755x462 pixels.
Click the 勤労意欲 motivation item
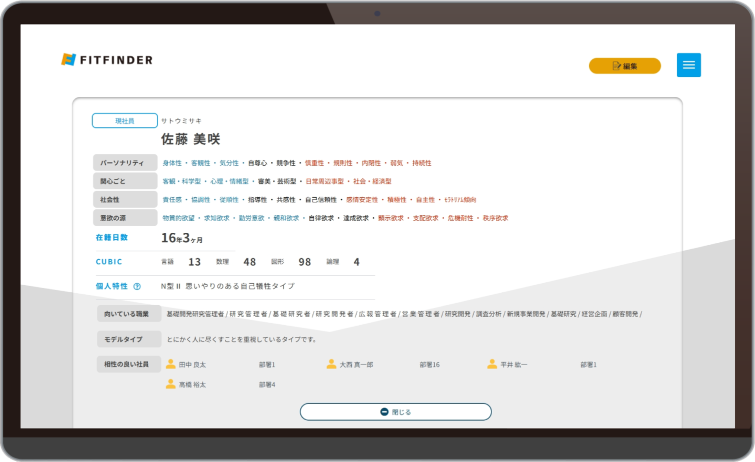(x=251, y=218)
